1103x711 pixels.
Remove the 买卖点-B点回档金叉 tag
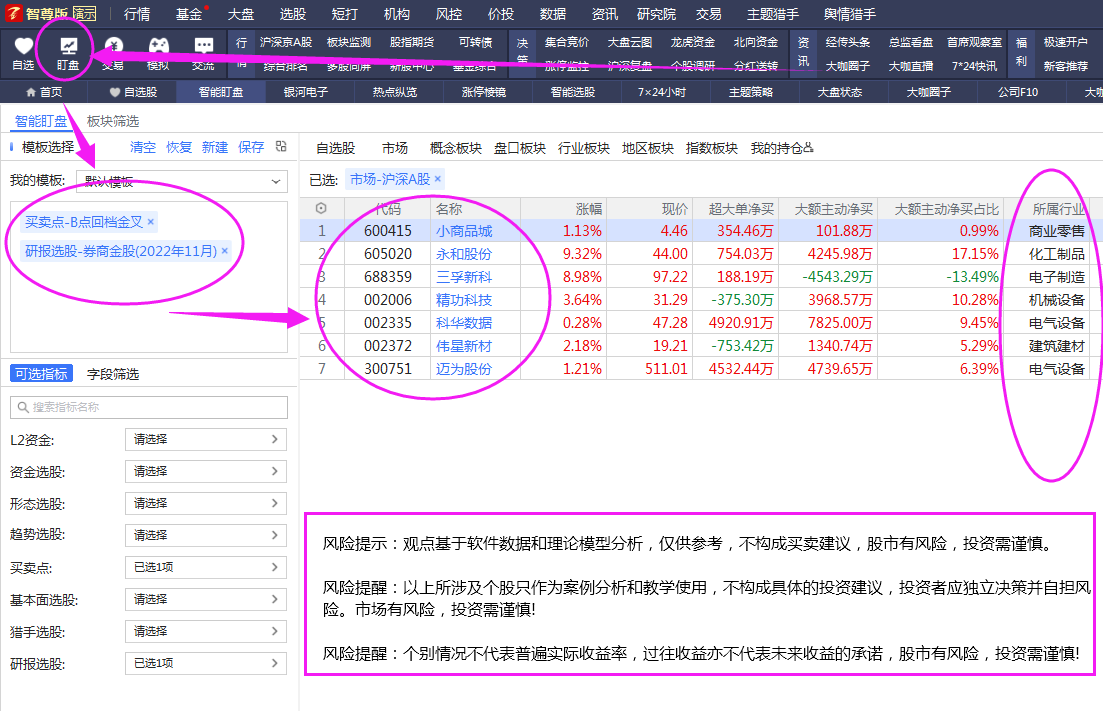tap(151, 222)
